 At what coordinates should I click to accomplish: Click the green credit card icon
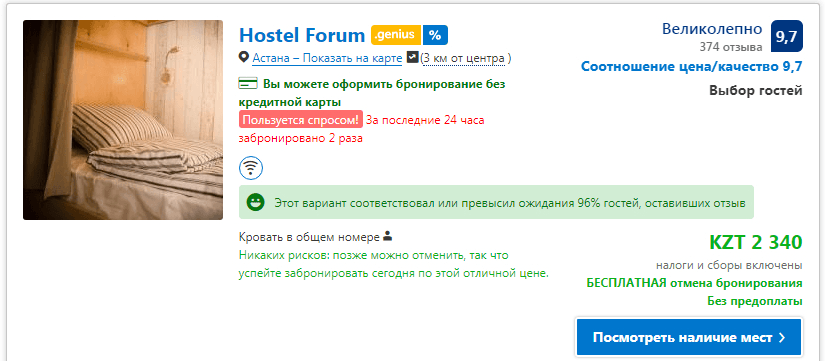click(248, 84)
